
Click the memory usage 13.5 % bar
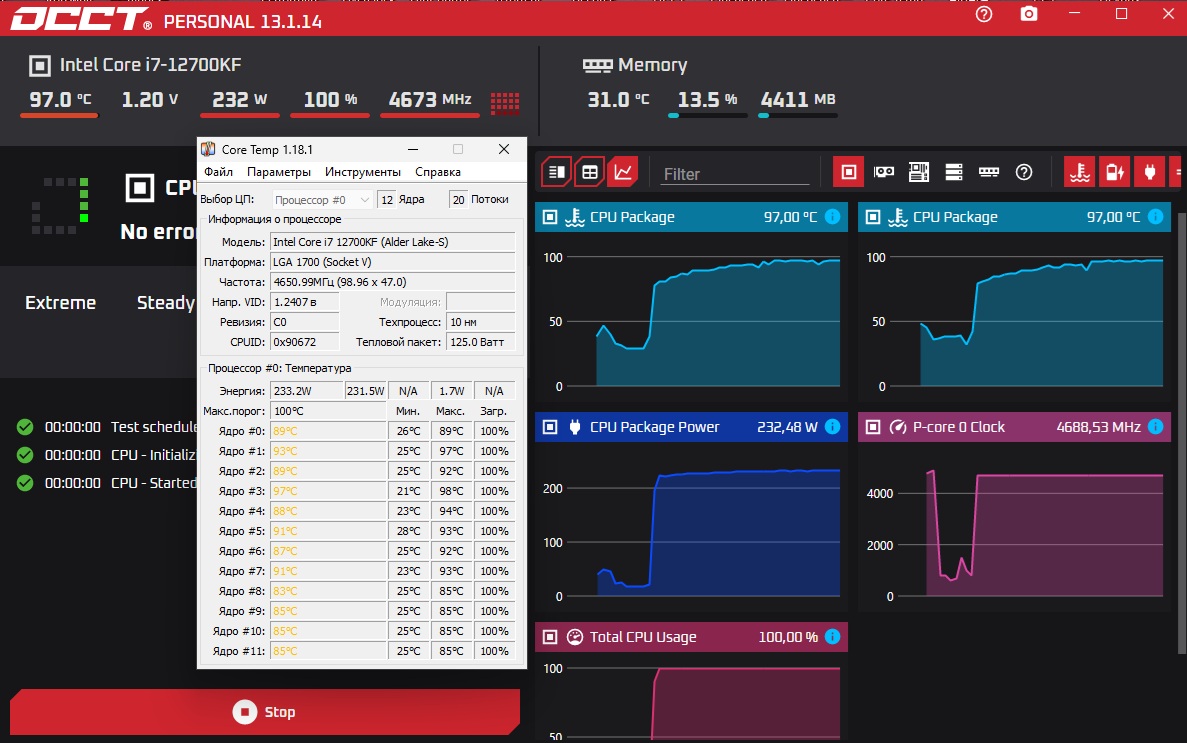pyautogui.click(x=708, y=116)
